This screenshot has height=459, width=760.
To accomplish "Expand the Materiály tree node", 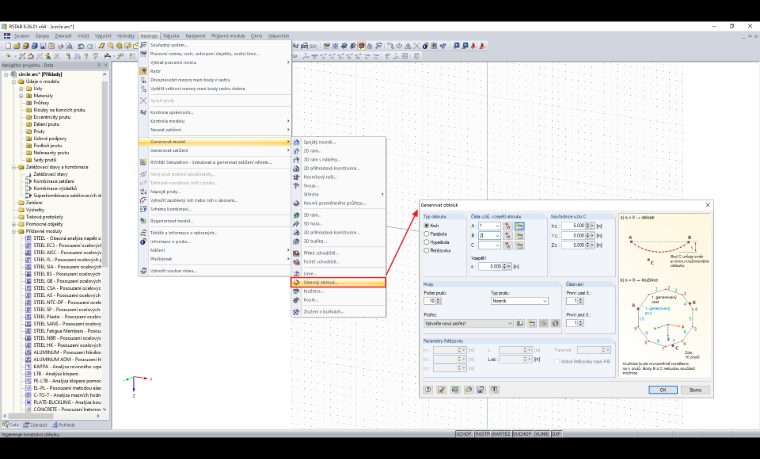I will coord(21,96).
